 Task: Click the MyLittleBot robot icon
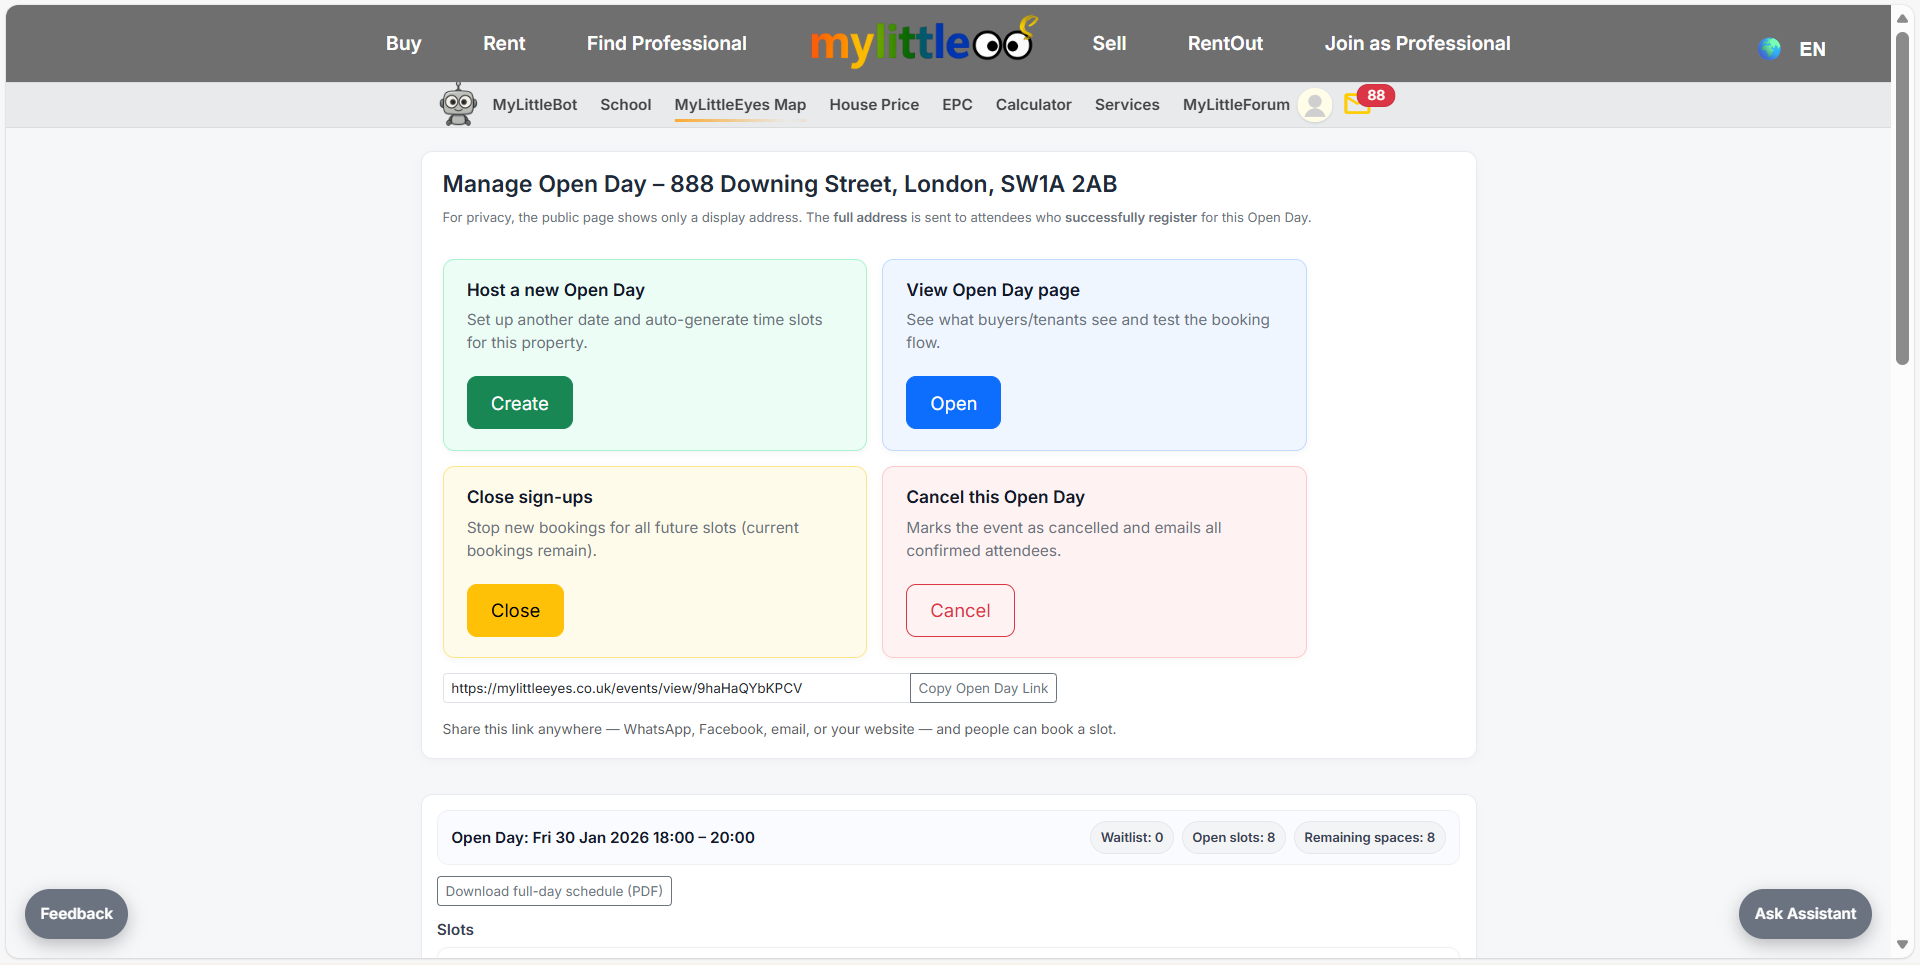[x=458, y=104]
